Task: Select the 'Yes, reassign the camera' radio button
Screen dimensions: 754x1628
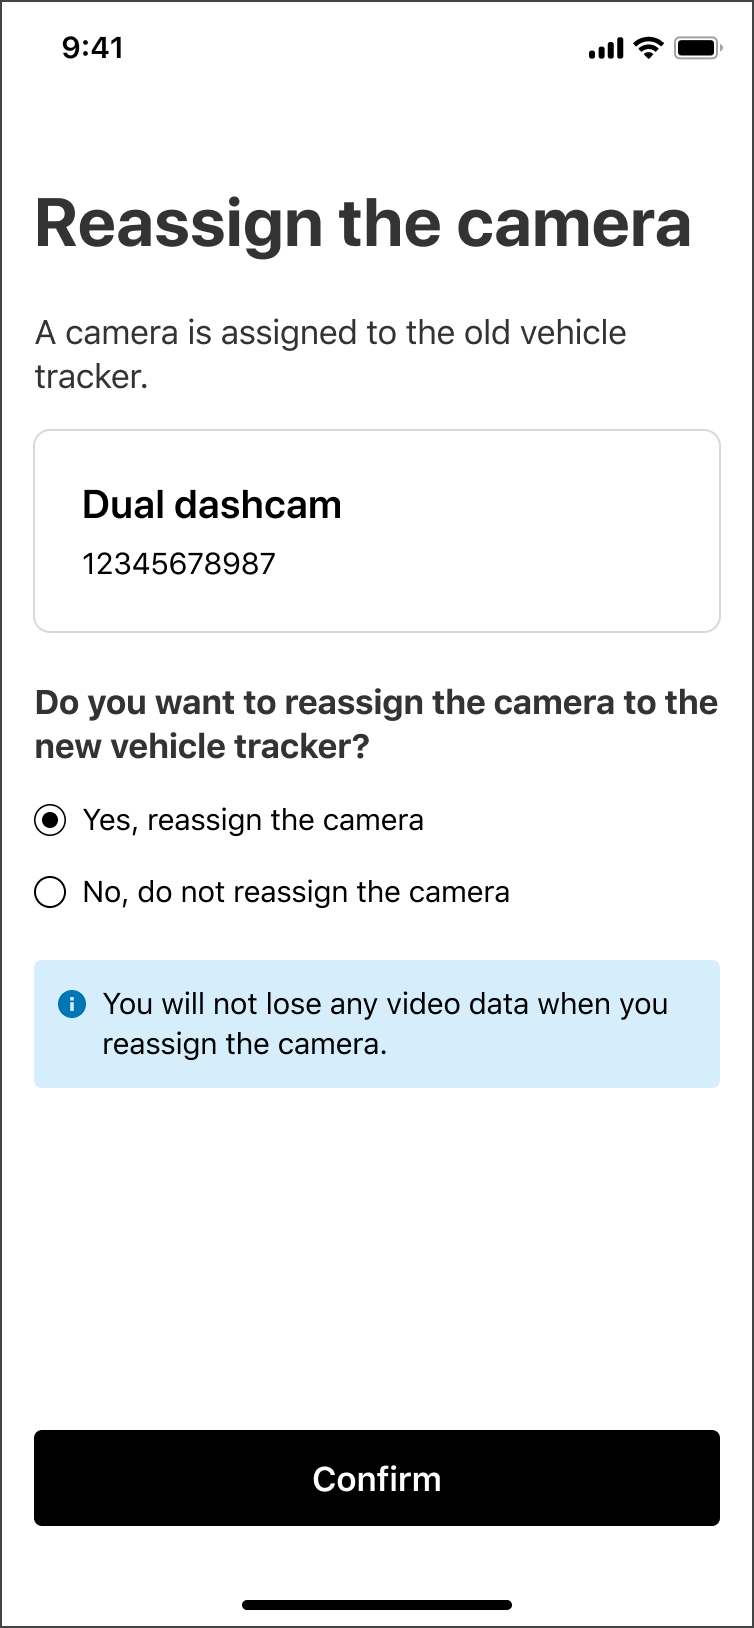Action: coord(49,820)
